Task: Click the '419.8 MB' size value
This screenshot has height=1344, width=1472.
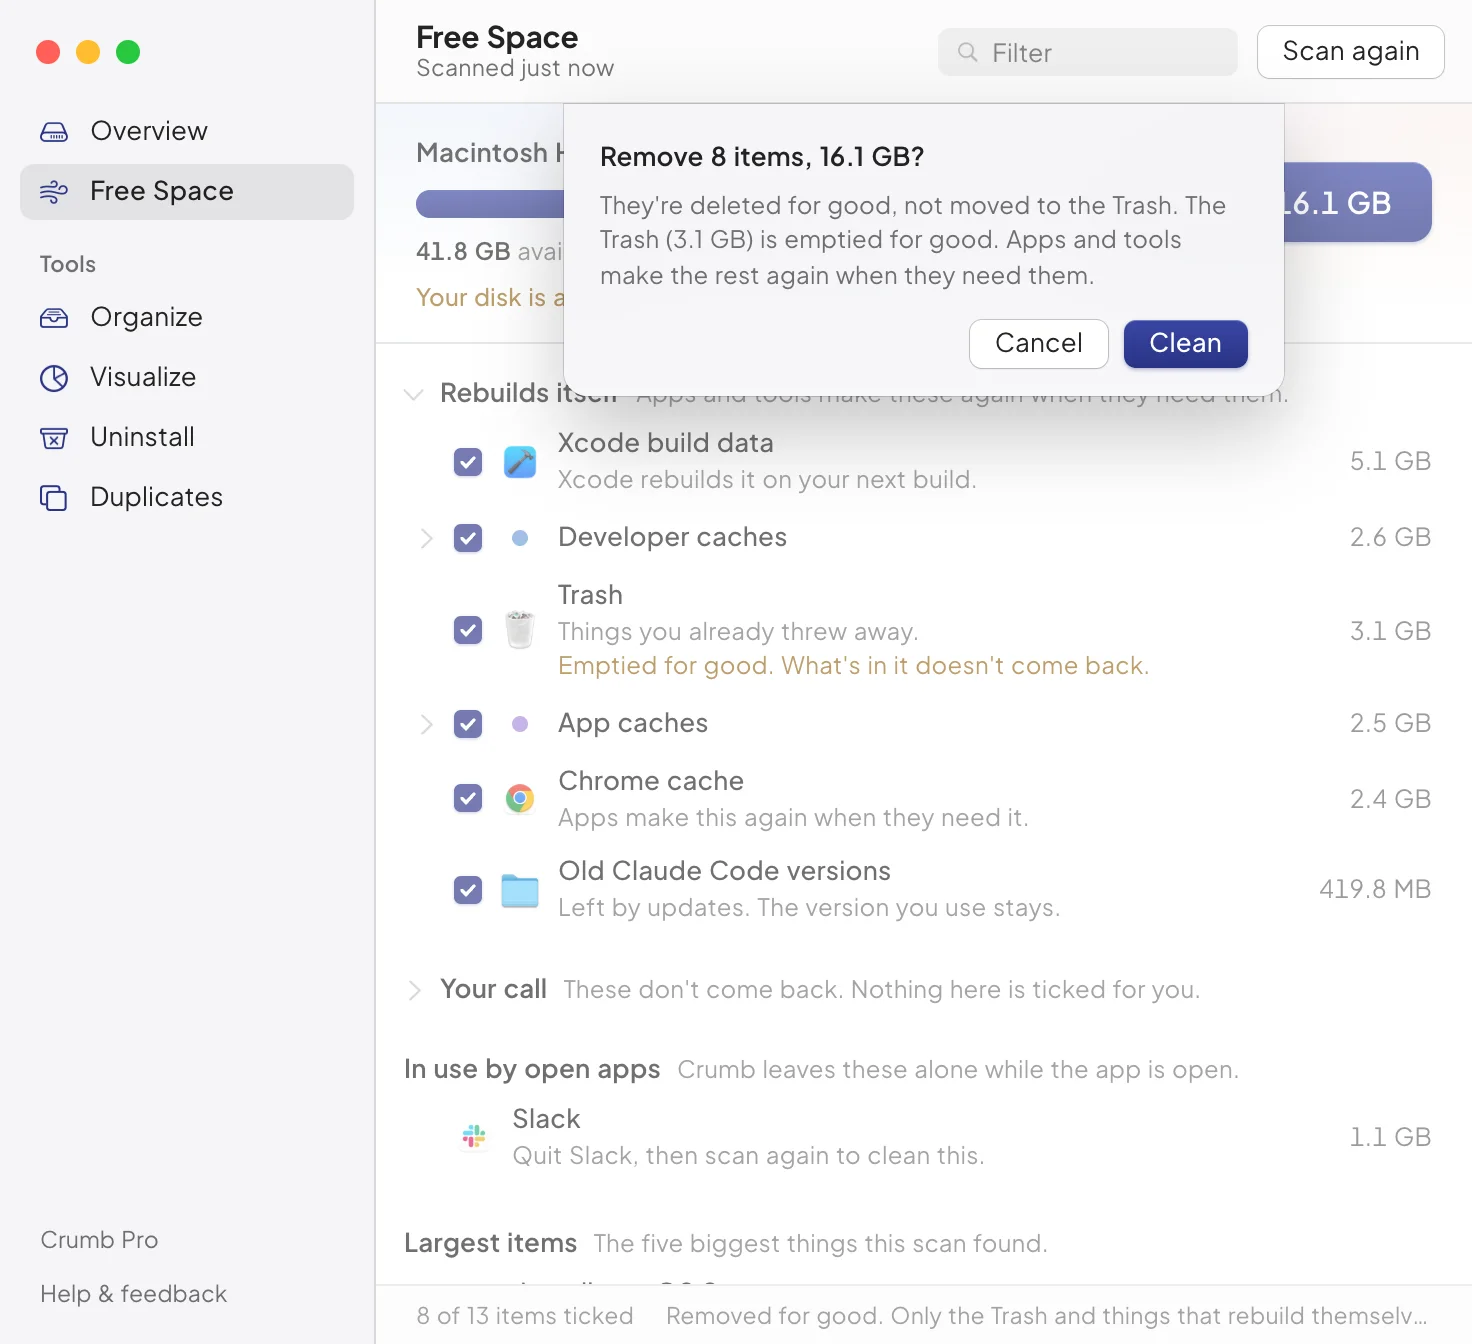Action: pyautogui.click(x=1375, y=889)
